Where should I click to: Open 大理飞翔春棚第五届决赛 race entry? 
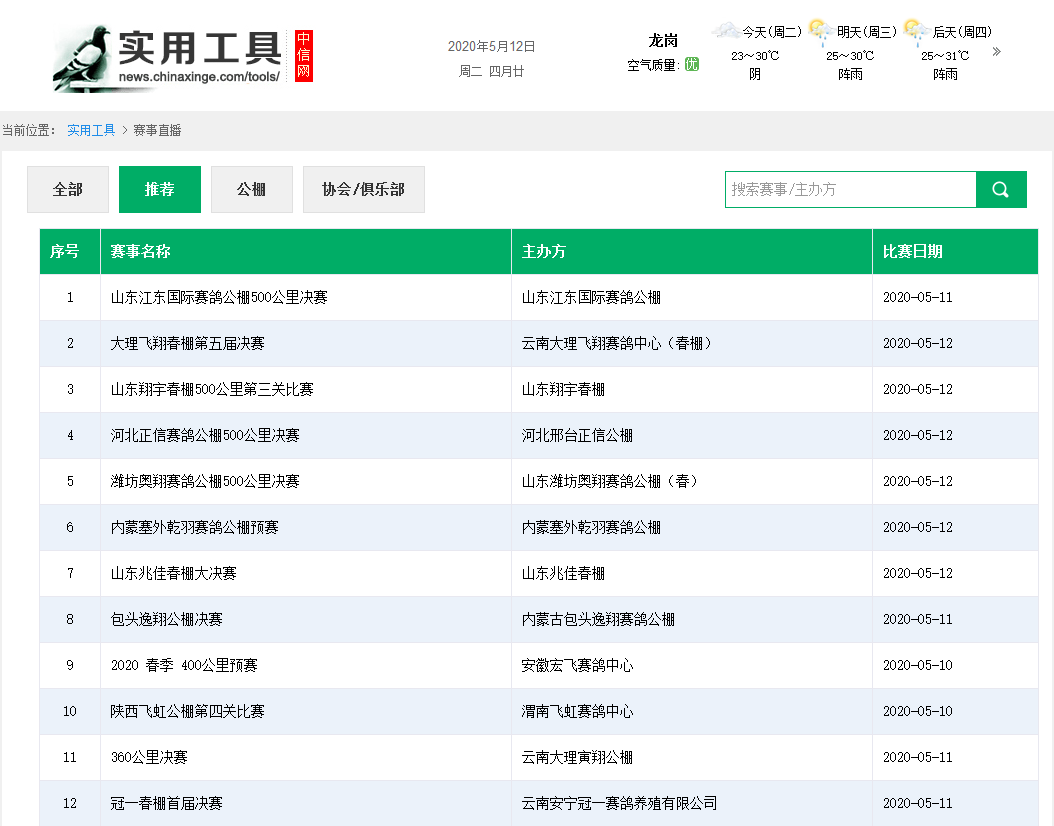pyautogui.click(x=188, y=344)
